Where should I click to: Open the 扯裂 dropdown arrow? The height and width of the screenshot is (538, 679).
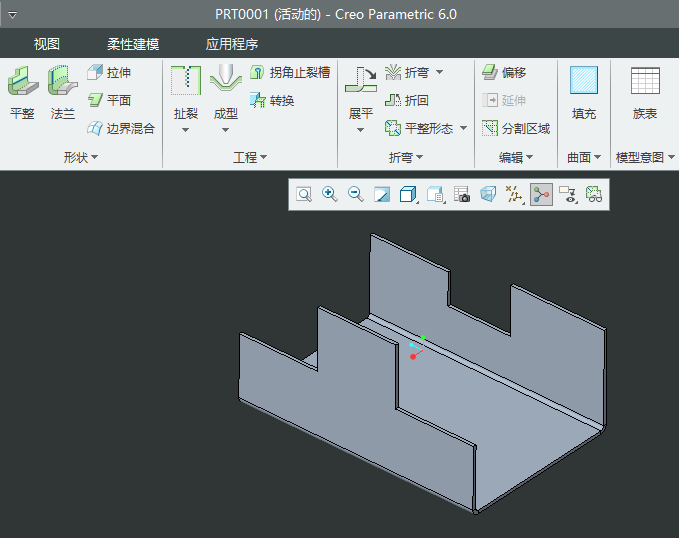(x=185, y=130)
